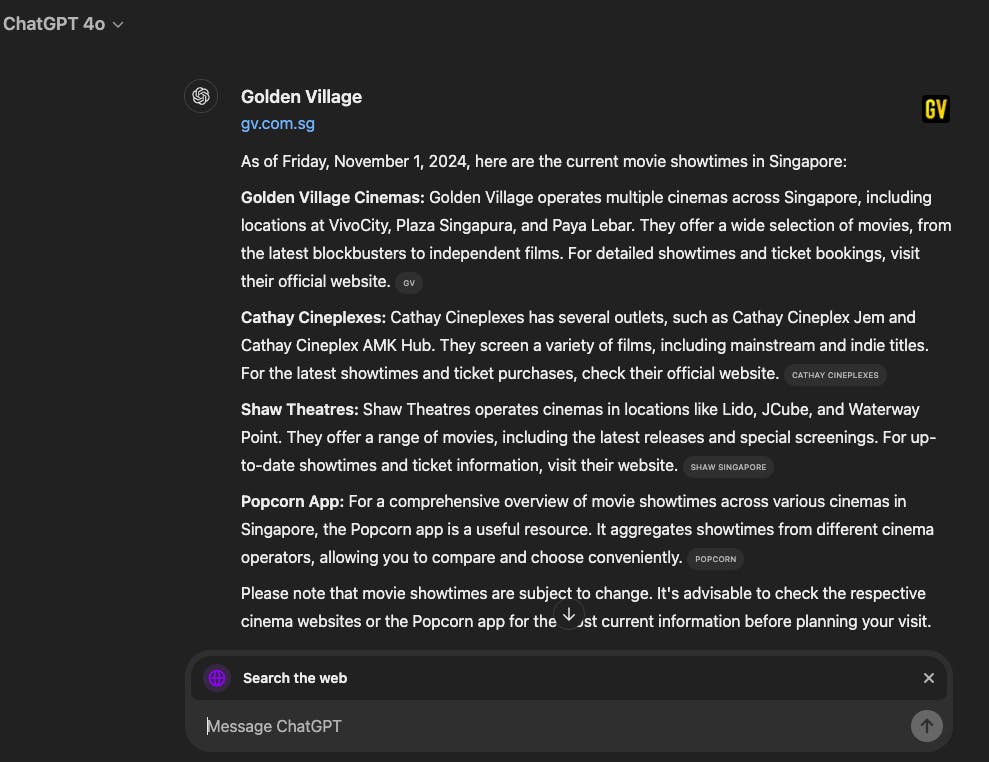The image size is (989, 762).
Task: Open the CATHAY CINEPLEXES source citation chip
Action: 835,375
